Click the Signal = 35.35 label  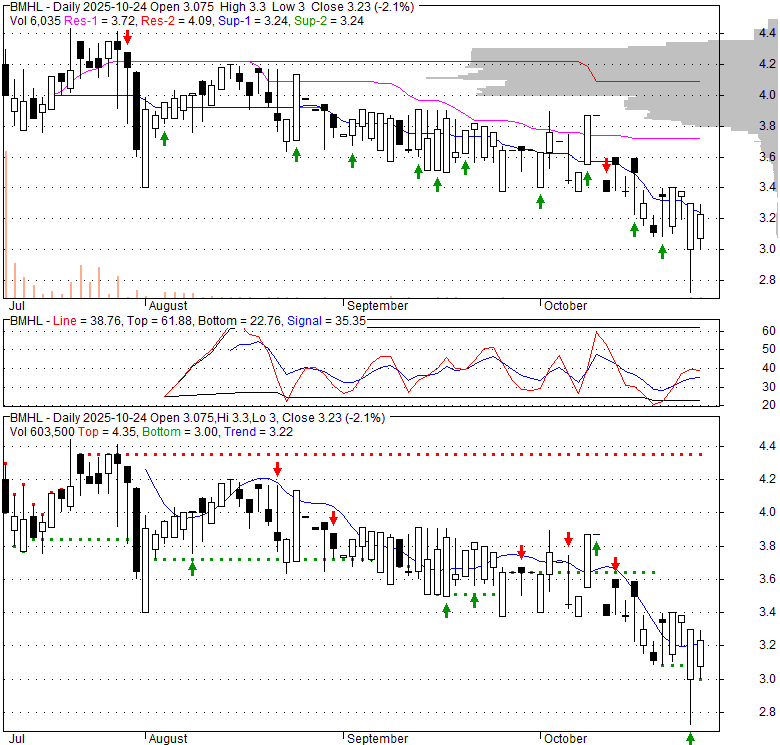pyautogui.click(x=326, y=321)
